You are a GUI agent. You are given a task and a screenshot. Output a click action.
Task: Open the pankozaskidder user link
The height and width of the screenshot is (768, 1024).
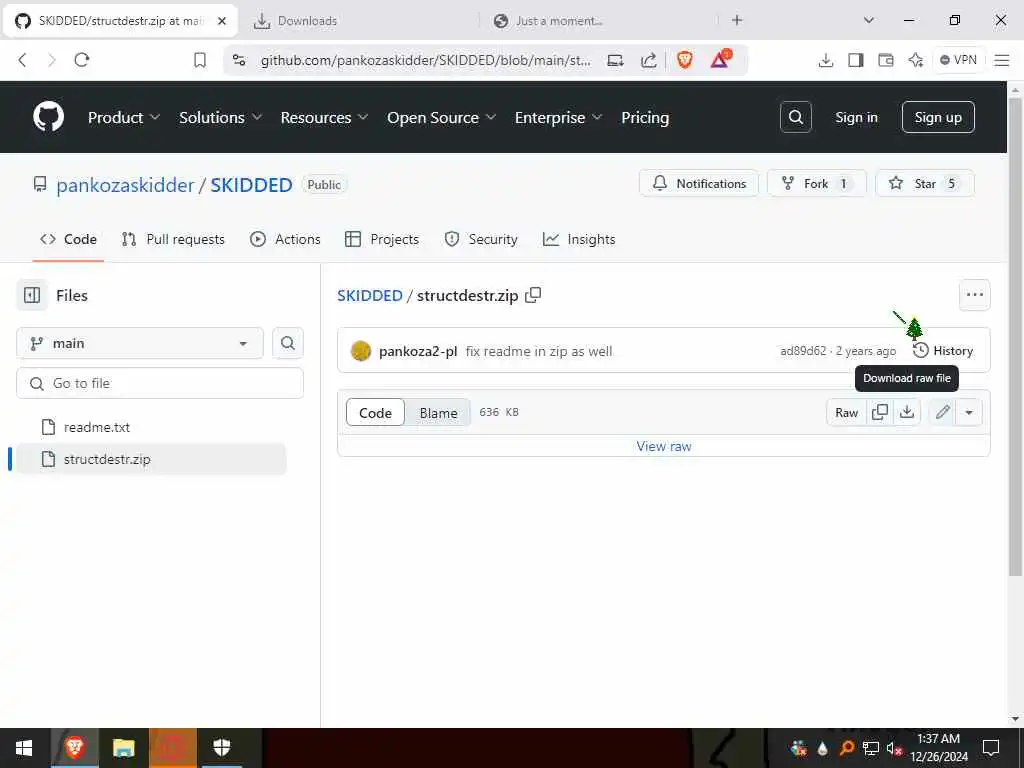point(125,185)
